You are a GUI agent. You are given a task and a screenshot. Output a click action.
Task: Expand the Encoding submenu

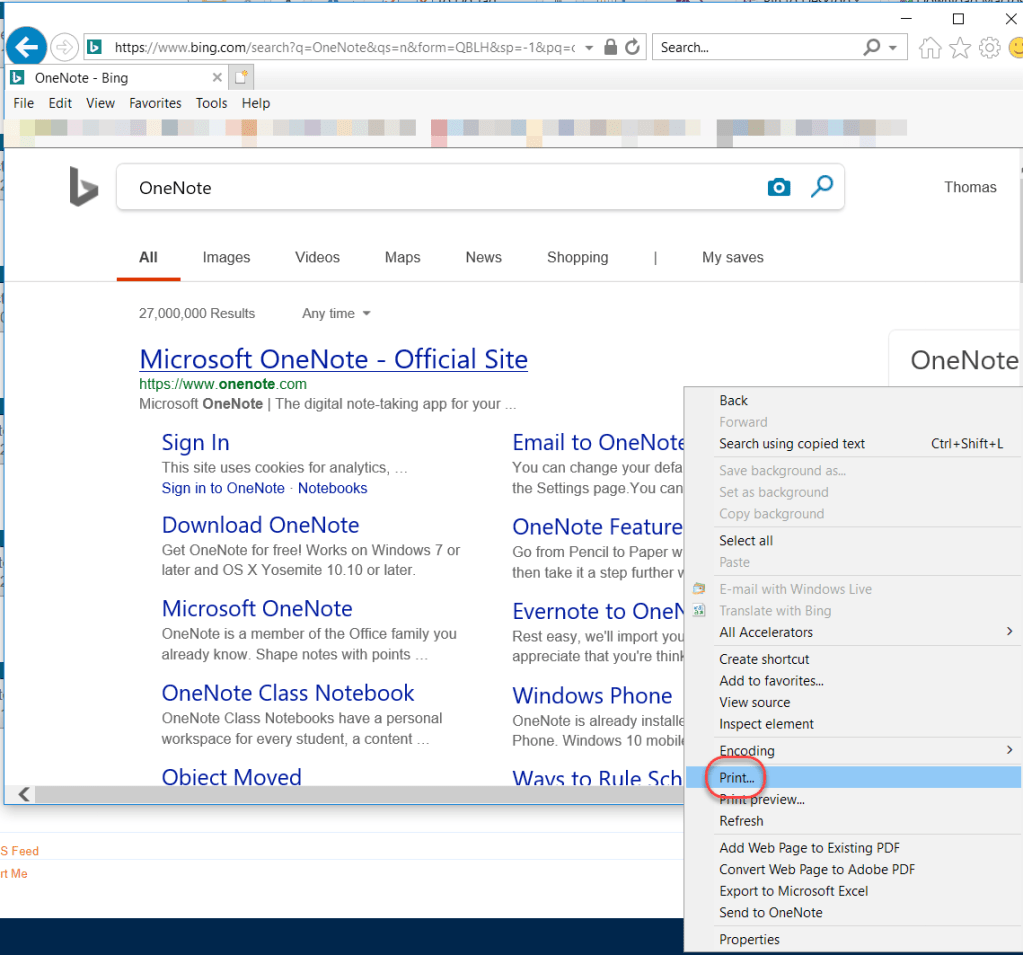tap(748, 750)
